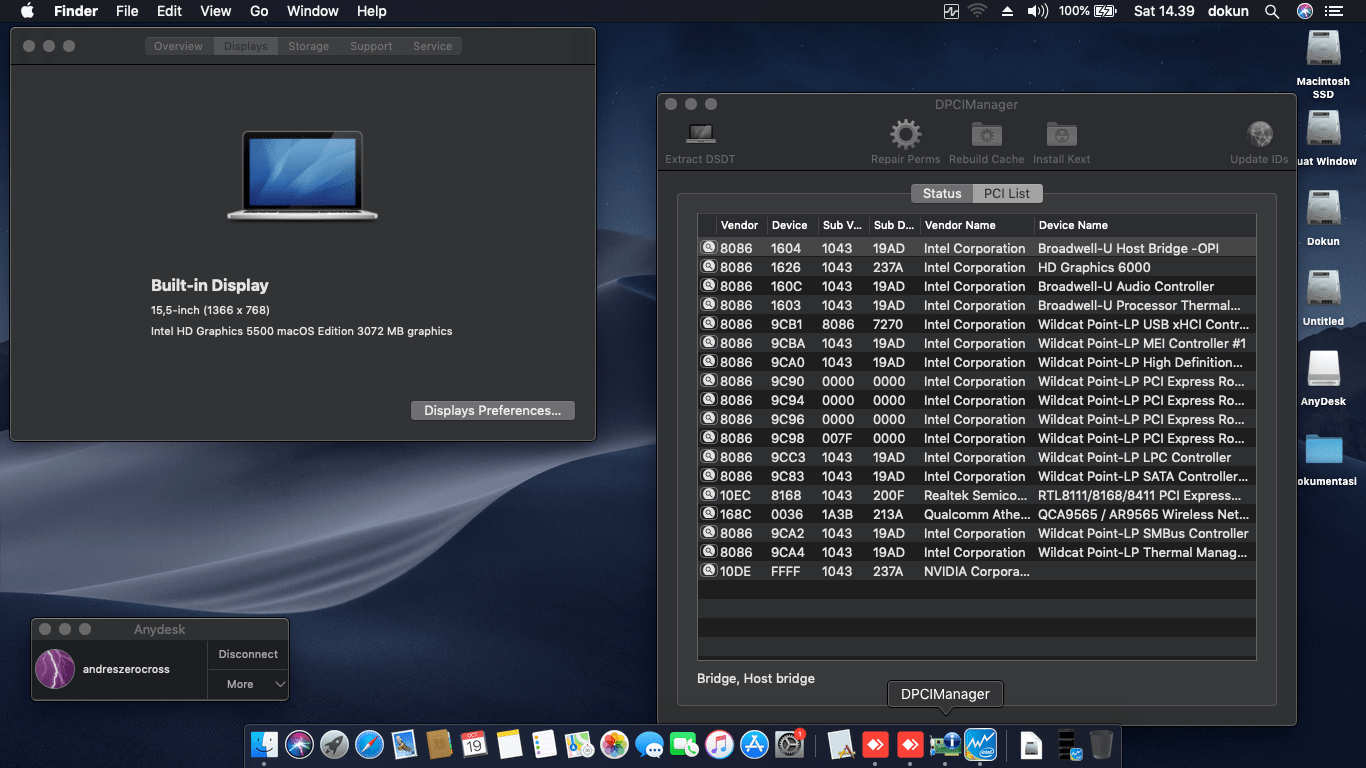Click the Update IDs globe icon
The width and height of the screenshot is (1366, 768).
pyautogui.click(x=1259, y=134)
